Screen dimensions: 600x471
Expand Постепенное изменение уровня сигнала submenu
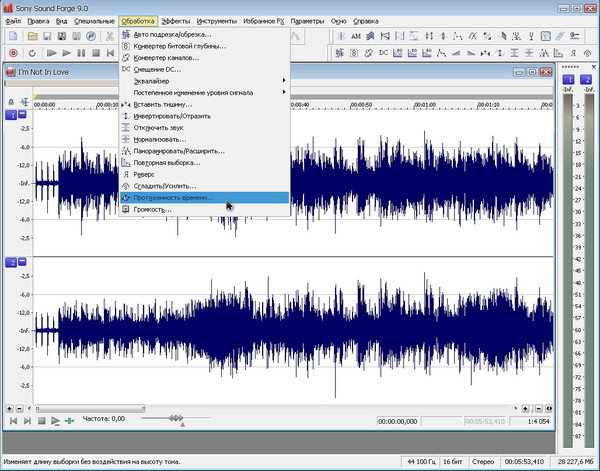205,93
